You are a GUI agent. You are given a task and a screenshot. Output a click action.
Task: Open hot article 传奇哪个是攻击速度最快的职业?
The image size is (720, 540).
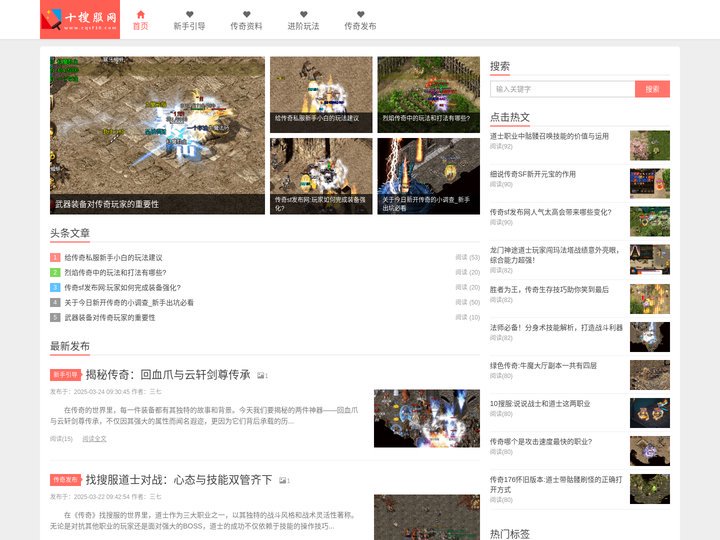coord(541,442)
